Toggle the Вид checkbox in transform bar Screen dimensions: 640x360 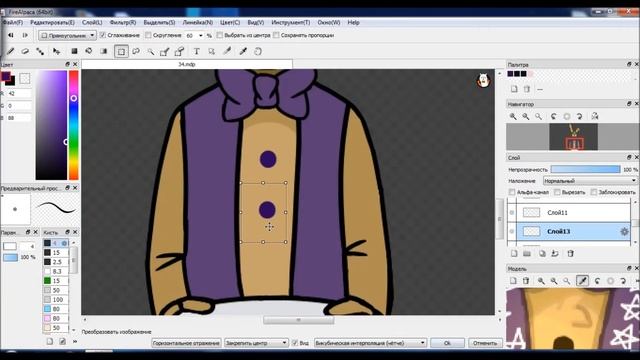click(295, 343)
